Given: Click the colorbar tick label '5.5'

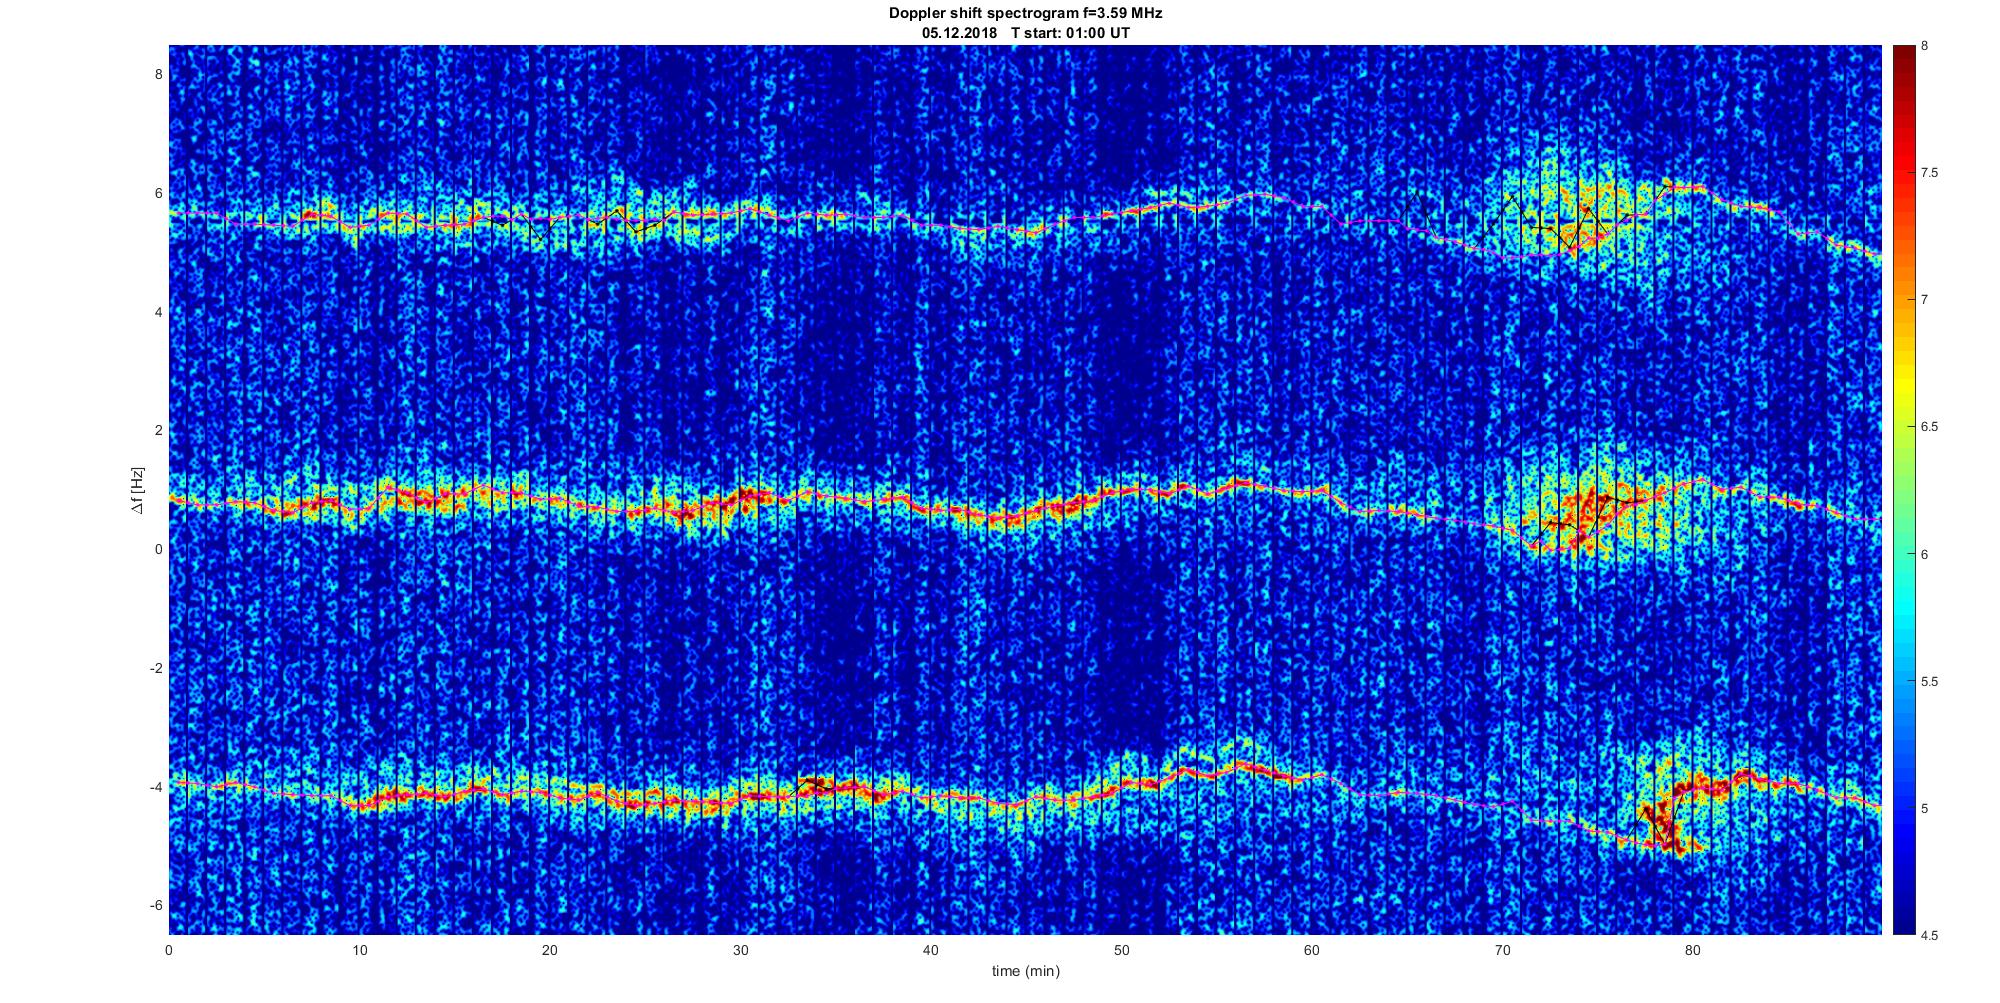Looking at the screenshot, I should (x=1929, y=682).
